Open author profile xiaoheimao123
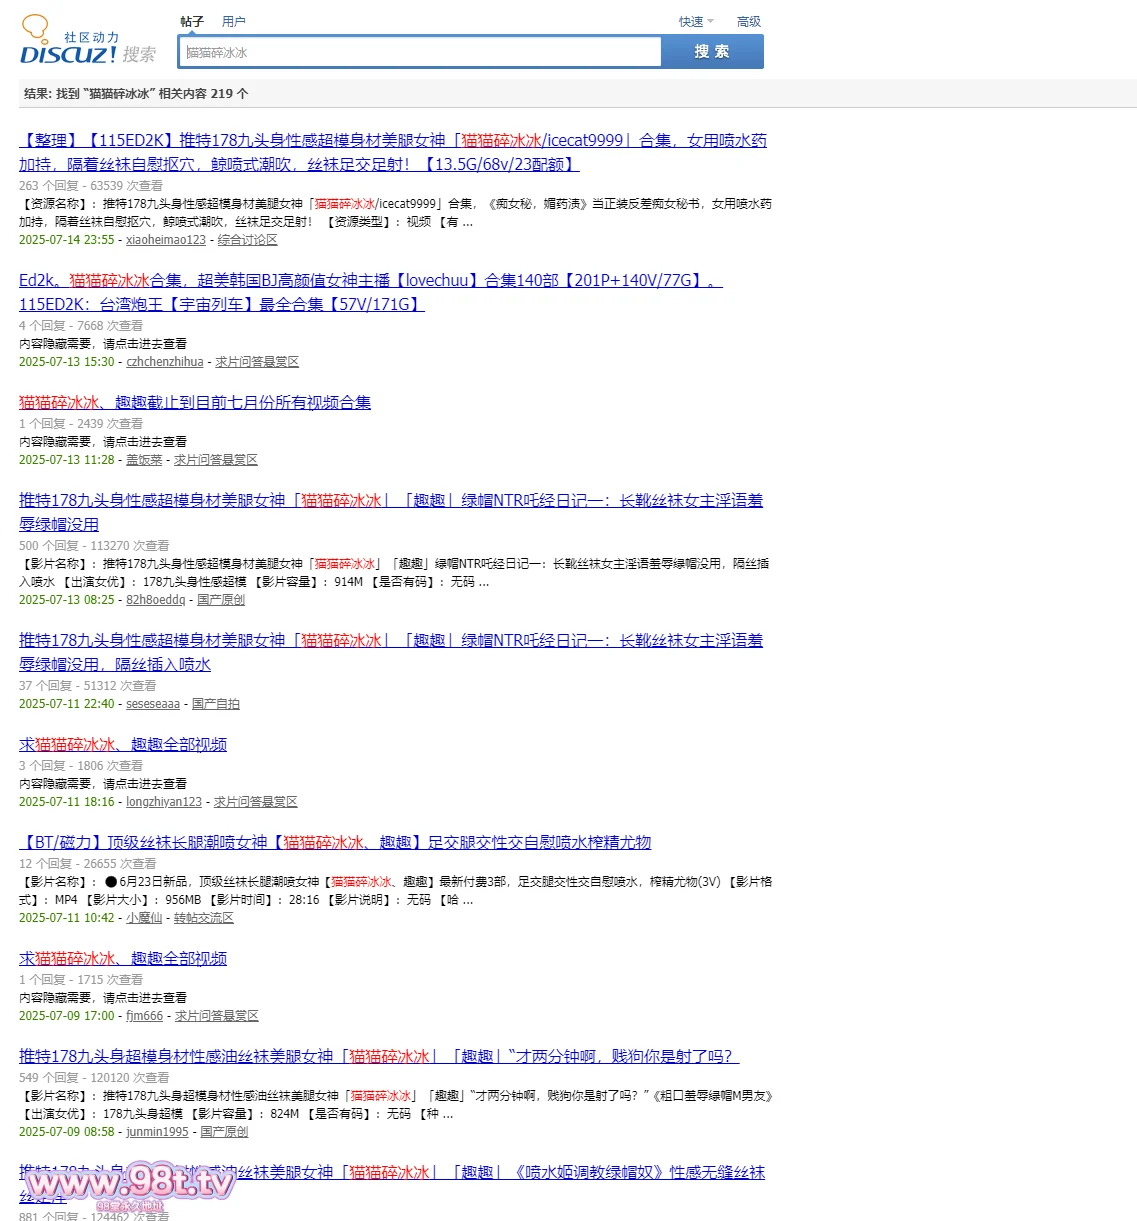Screen dimensions: 1137x1221 [x=166, y=240]
